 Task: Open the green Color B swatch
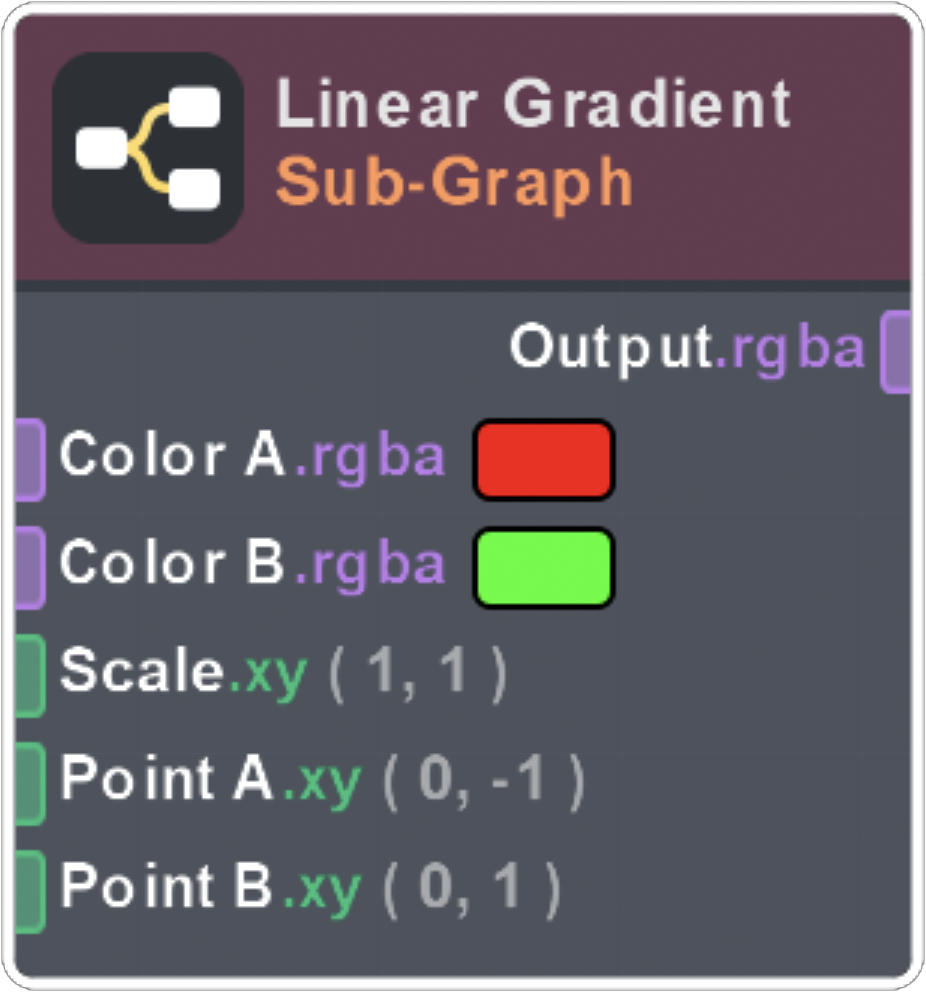click(x=543, y=567)
